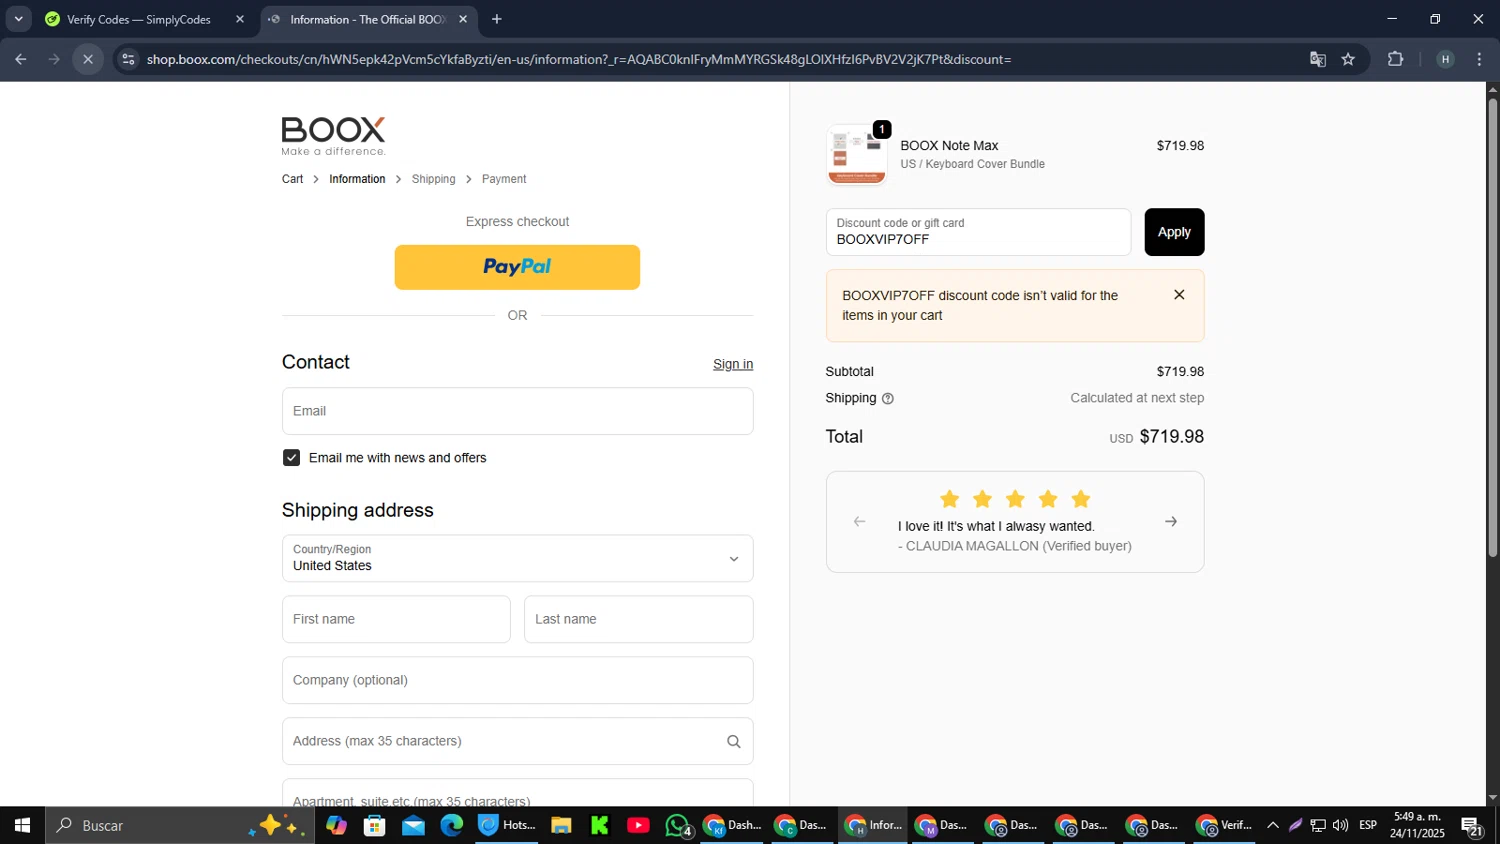Click the Shipping breadcrumb step
The image size is (1500, 844).
point(433,179)
